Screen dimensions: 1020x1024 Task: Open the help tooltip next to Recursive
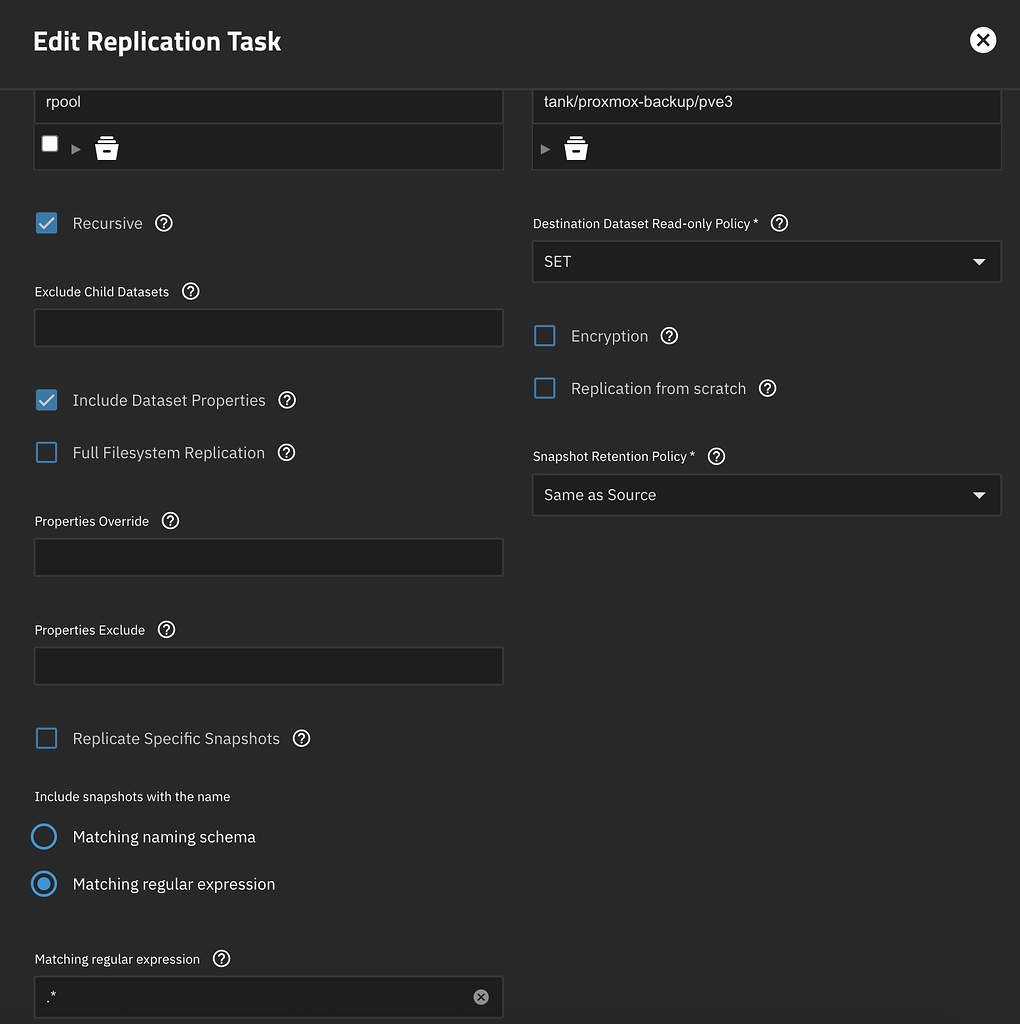[163, 223]
